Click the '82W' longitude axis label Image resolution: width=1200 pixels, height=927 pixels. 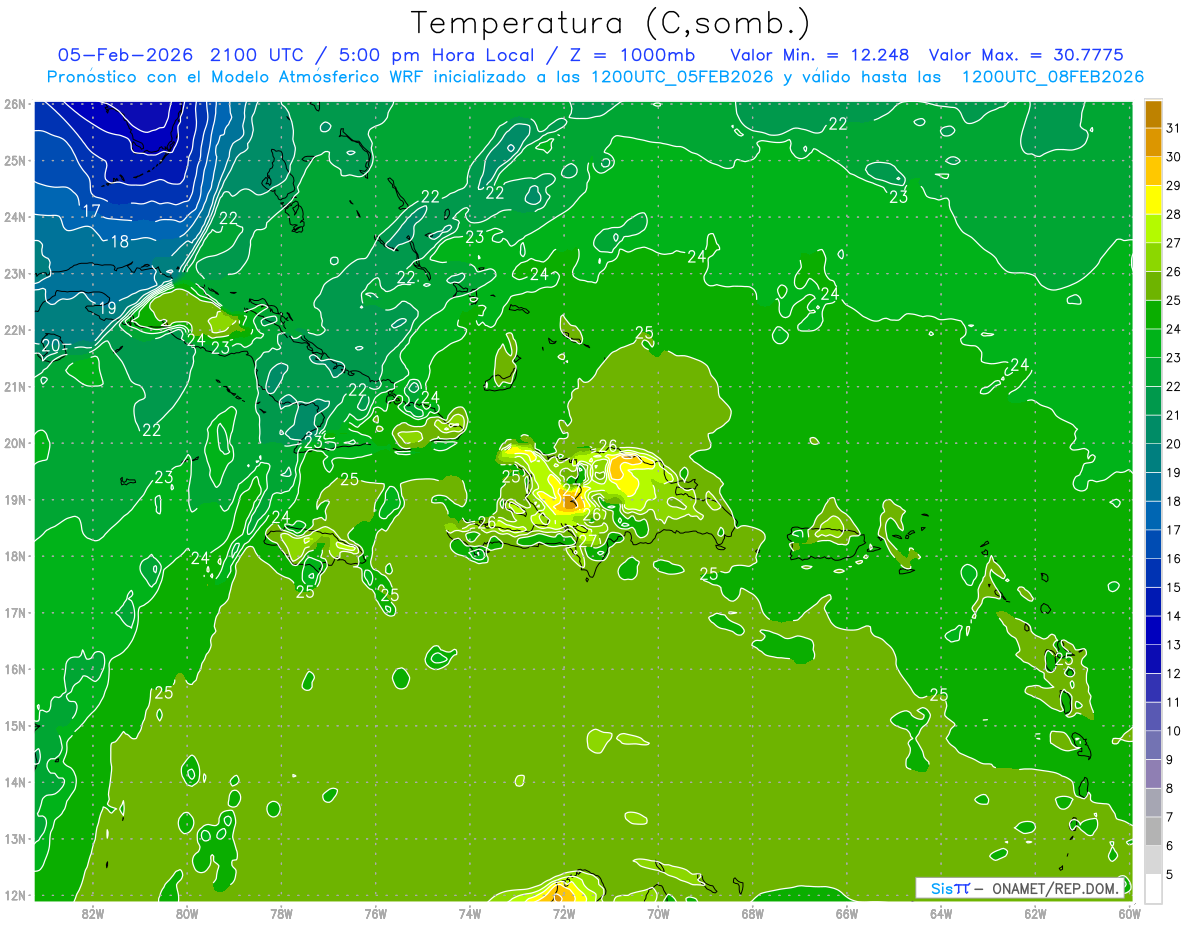click(x=92, y=913)
